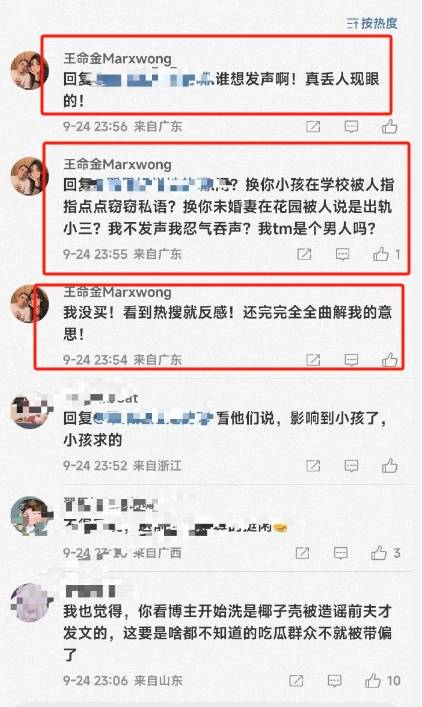Share the 浙江 comment at 23:52

[x=313, y=465]
